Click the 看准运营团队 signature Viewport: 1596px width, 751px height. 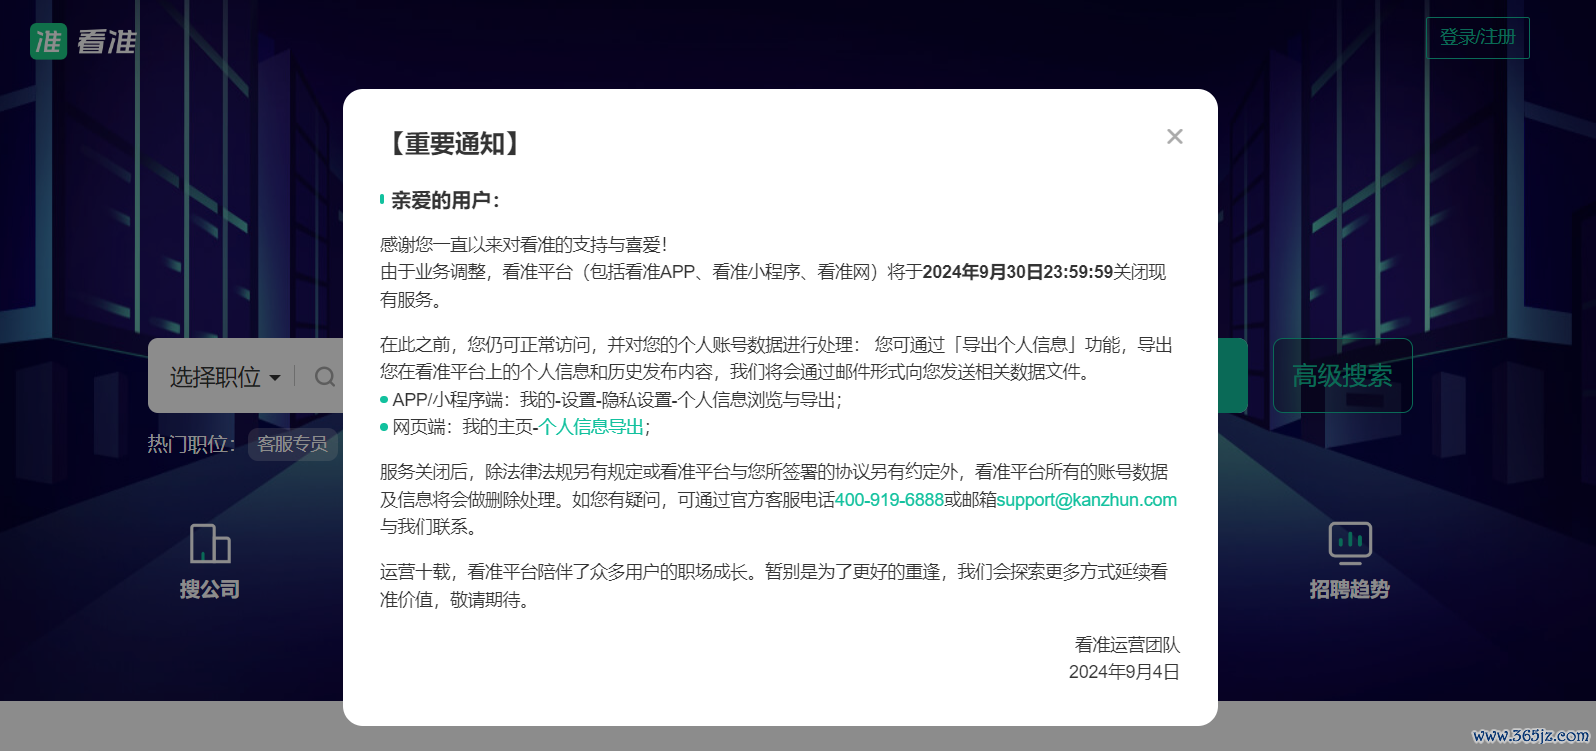pos(1127,645)
